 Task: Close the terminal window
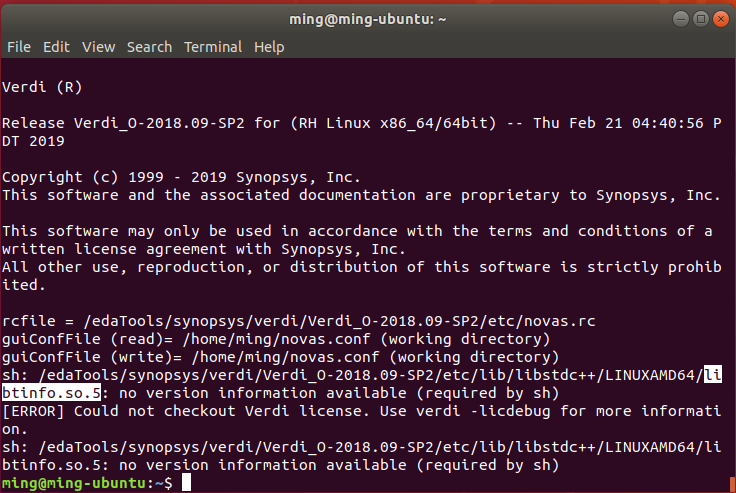click(x=721, y=19)
